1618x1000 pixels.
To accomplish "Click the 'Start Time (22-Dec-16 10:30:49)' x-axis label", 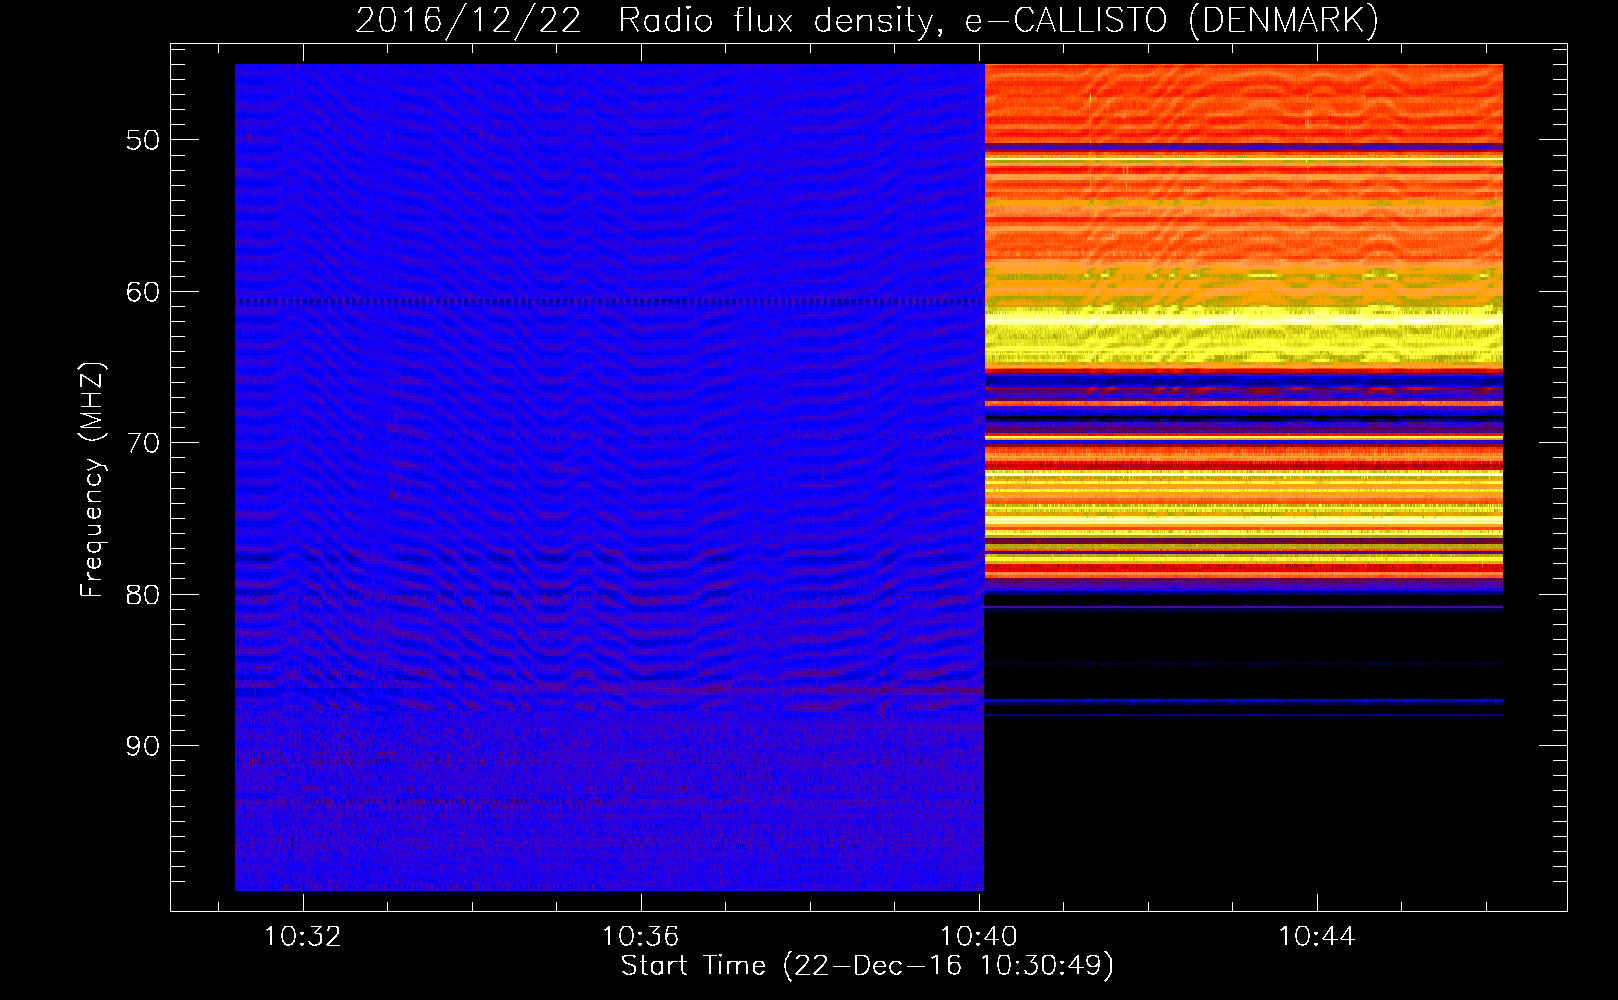I will [x=867, y=966].
